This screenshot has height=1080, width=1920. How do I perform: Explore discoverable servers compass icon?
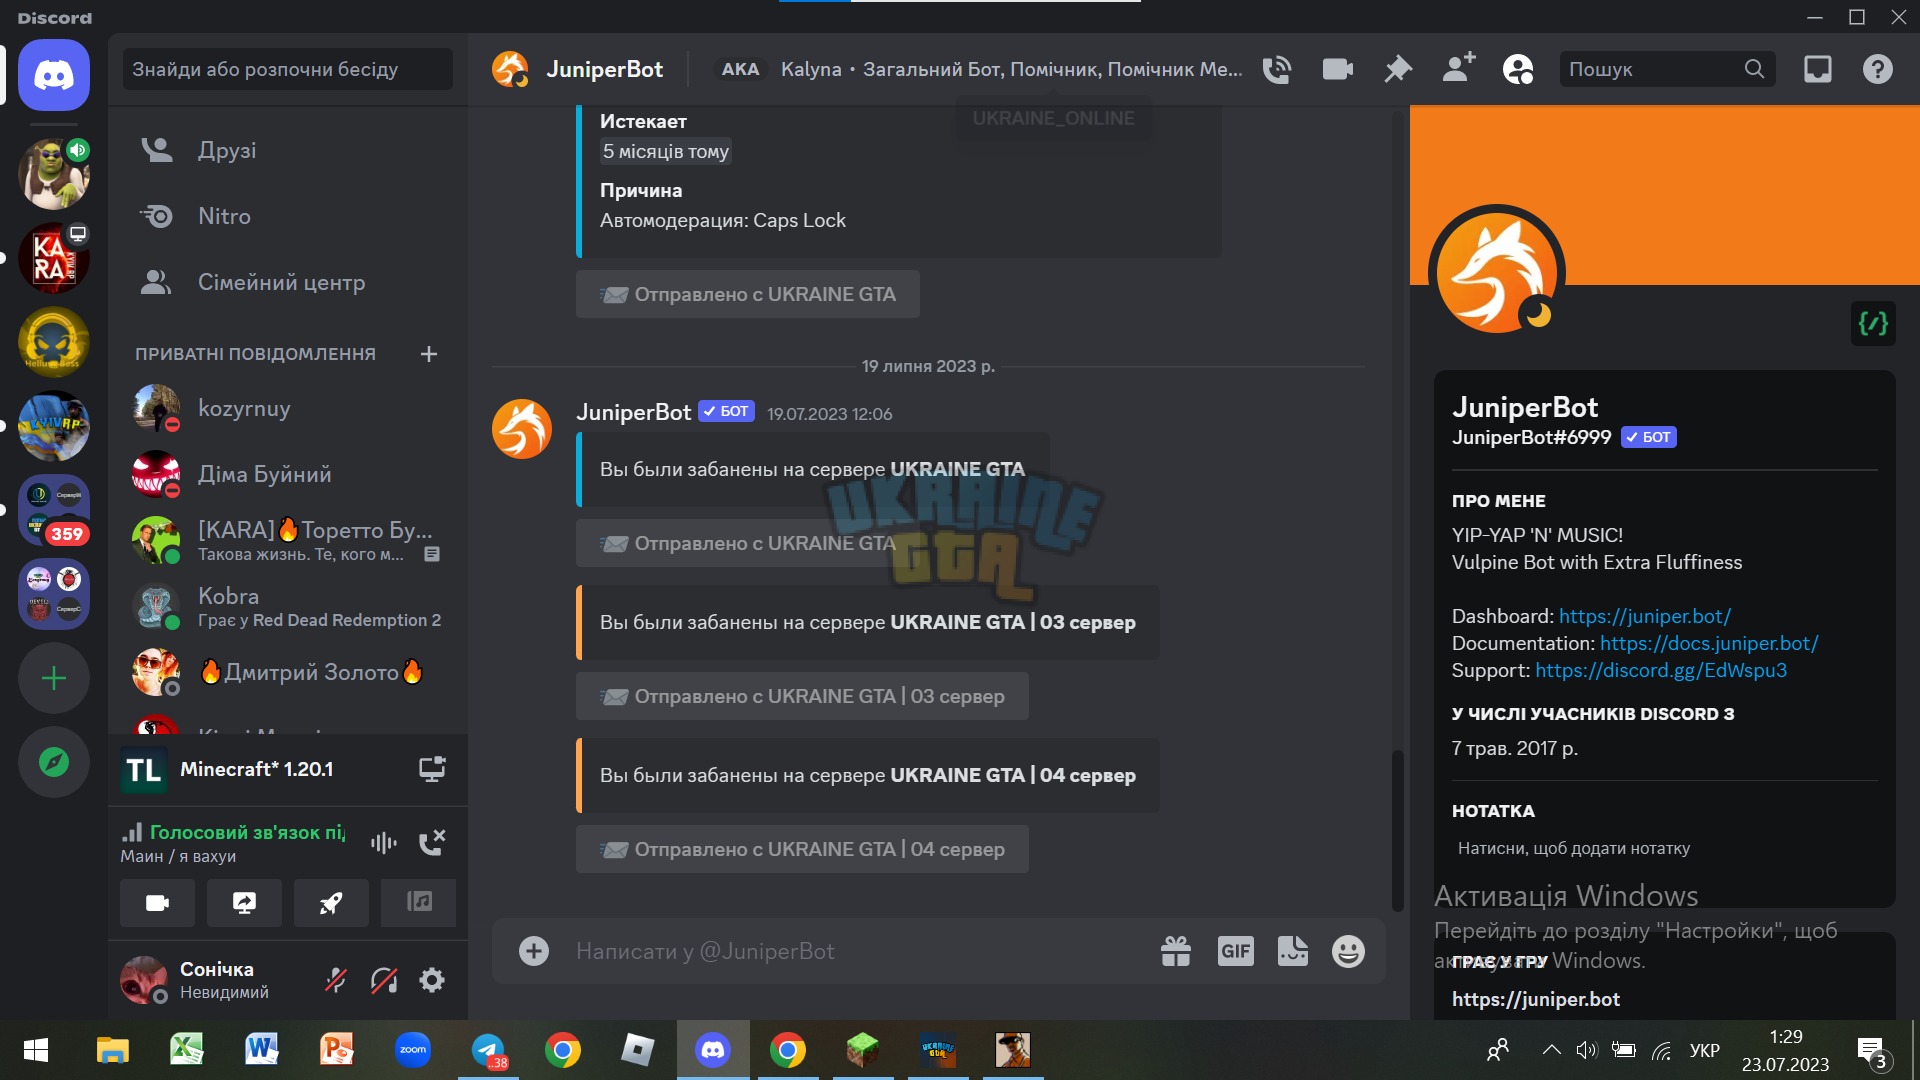coord(54,762)
